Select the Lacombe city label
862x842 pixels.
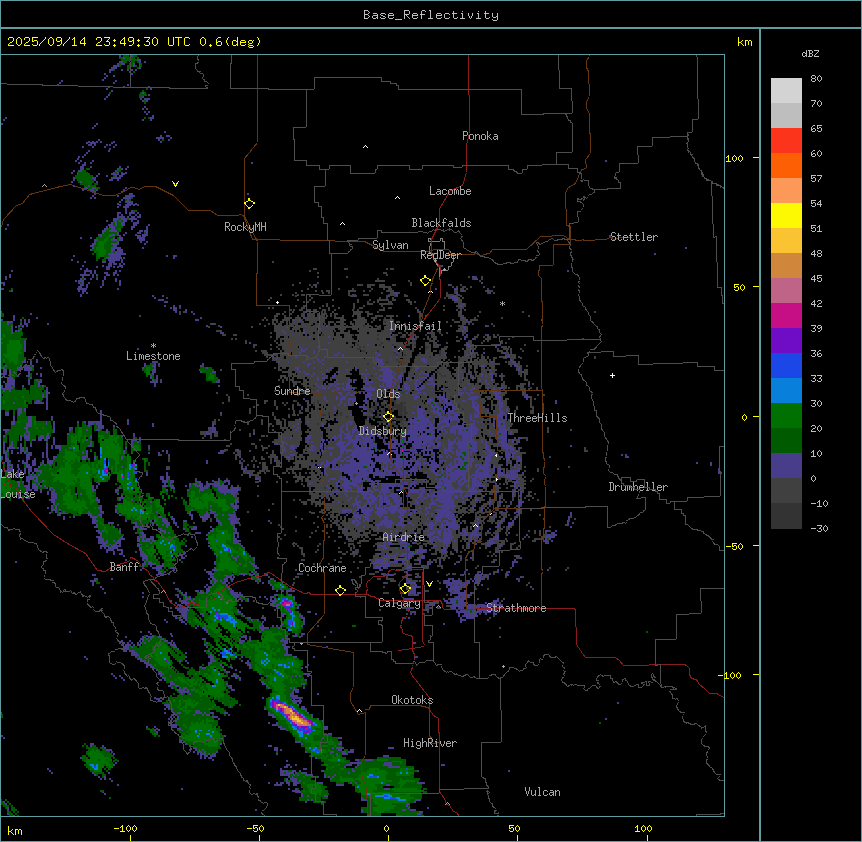point(450,191)
